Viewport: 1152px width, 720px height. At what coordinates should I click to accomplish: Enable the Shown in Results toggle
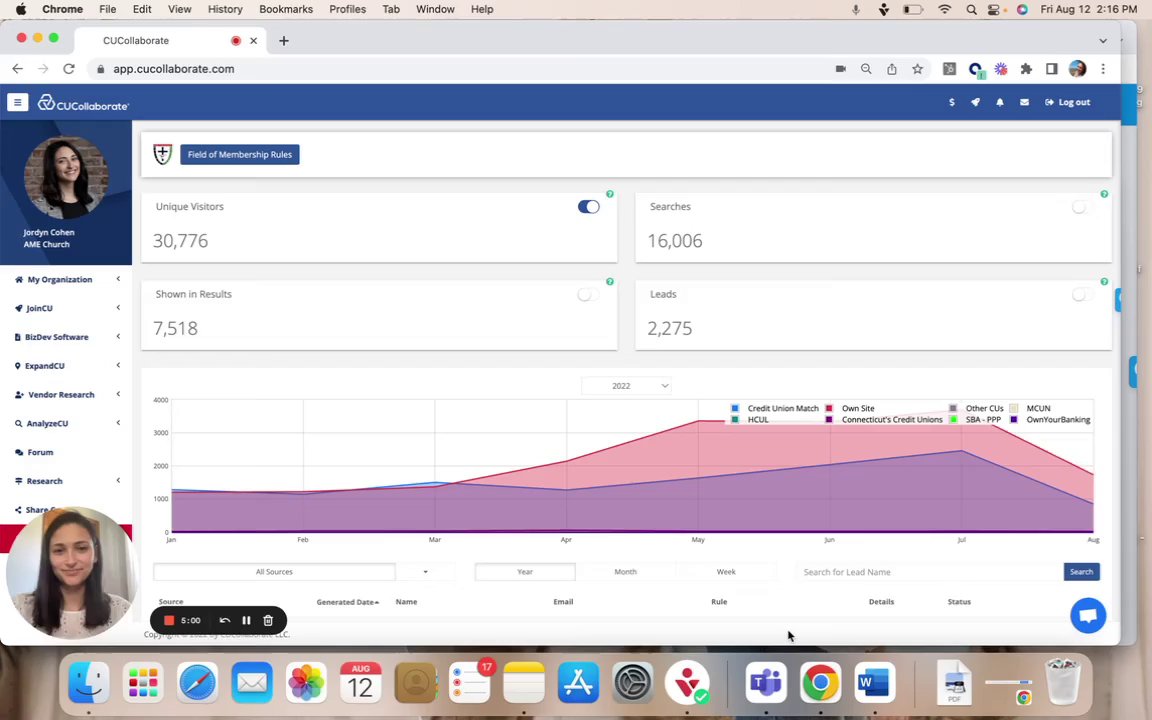click(588, 294)
